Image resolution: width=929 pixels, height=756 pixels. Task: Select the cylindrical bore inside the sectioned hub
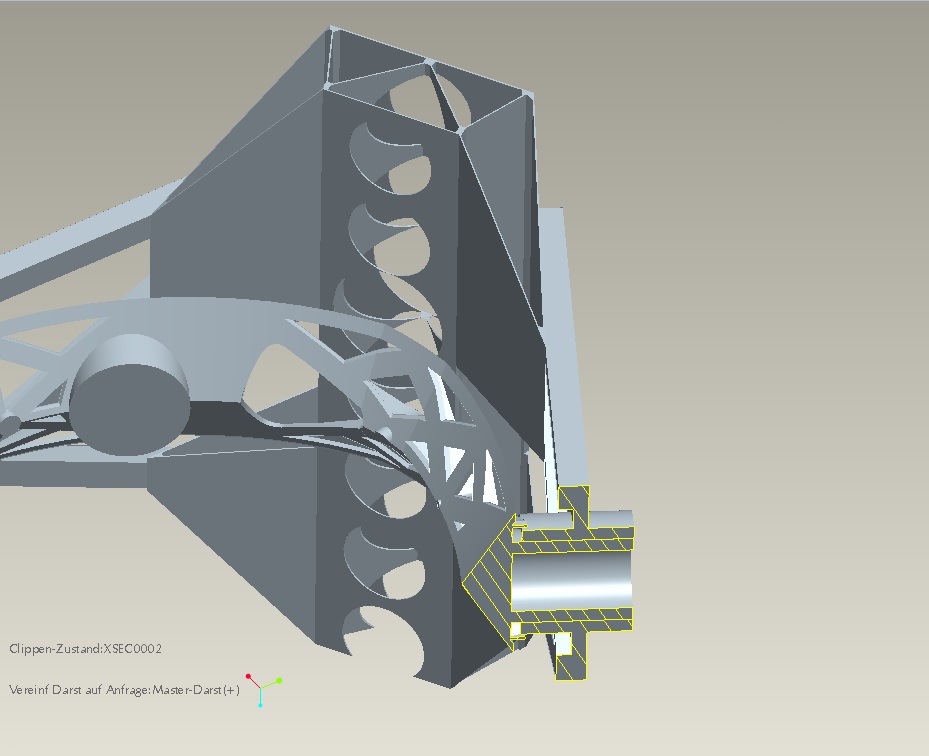coord(571,581)
